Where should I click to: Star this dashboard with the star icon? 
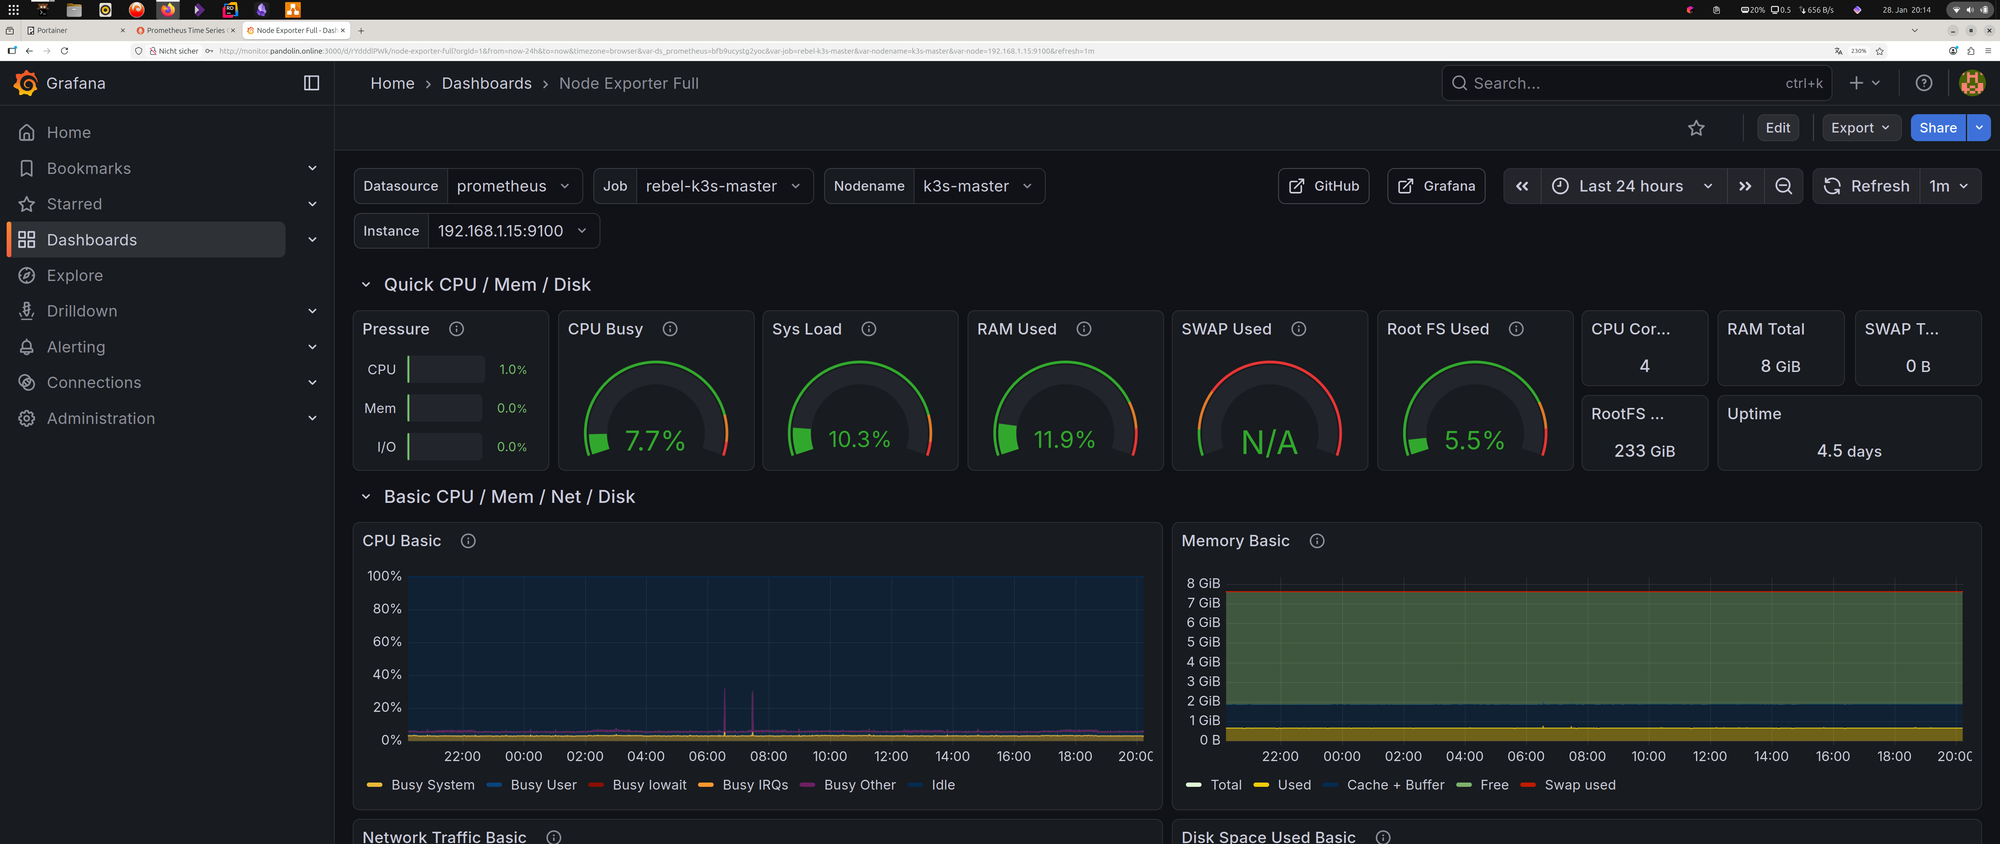click(1696, 128)
